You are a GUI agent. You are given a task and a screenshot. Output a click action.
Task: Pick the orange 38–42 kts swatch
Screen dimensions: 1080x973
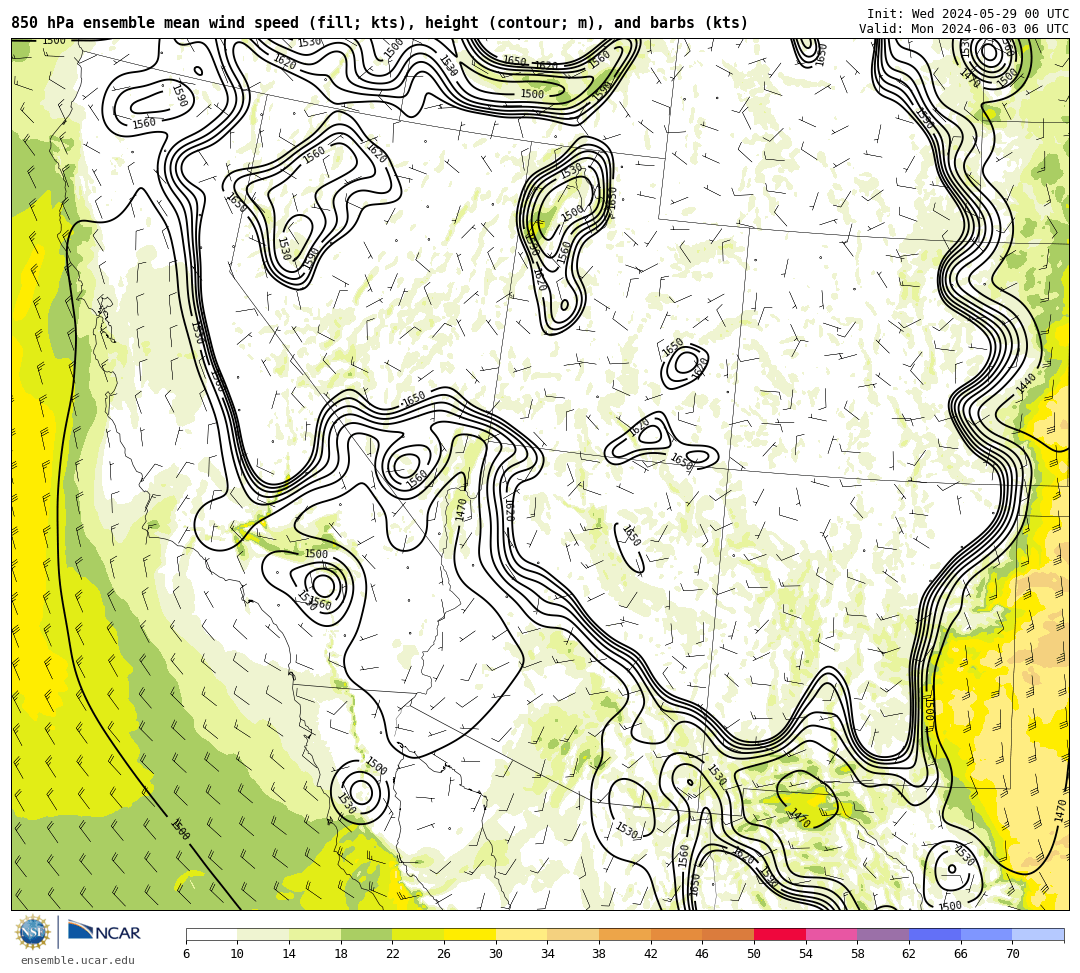(x=625, y=934)
